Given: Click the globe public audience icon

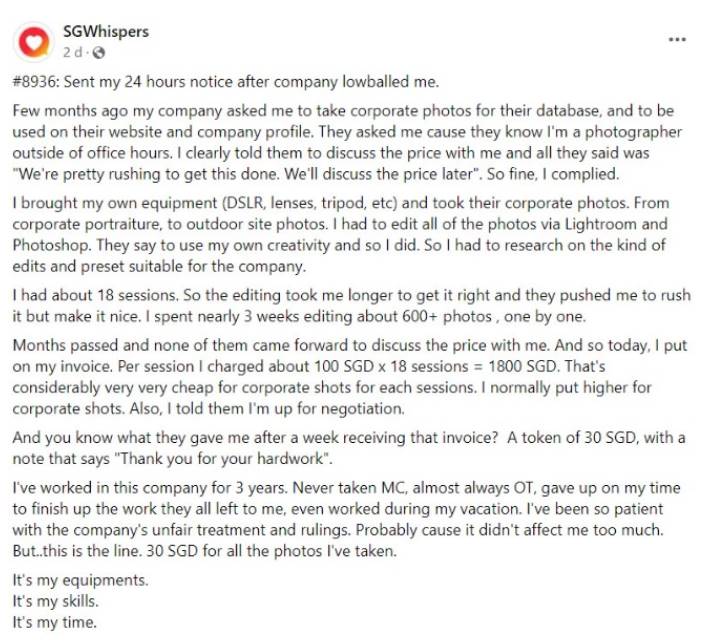Looking at the screenshot, I should click(x=99, y=53).
